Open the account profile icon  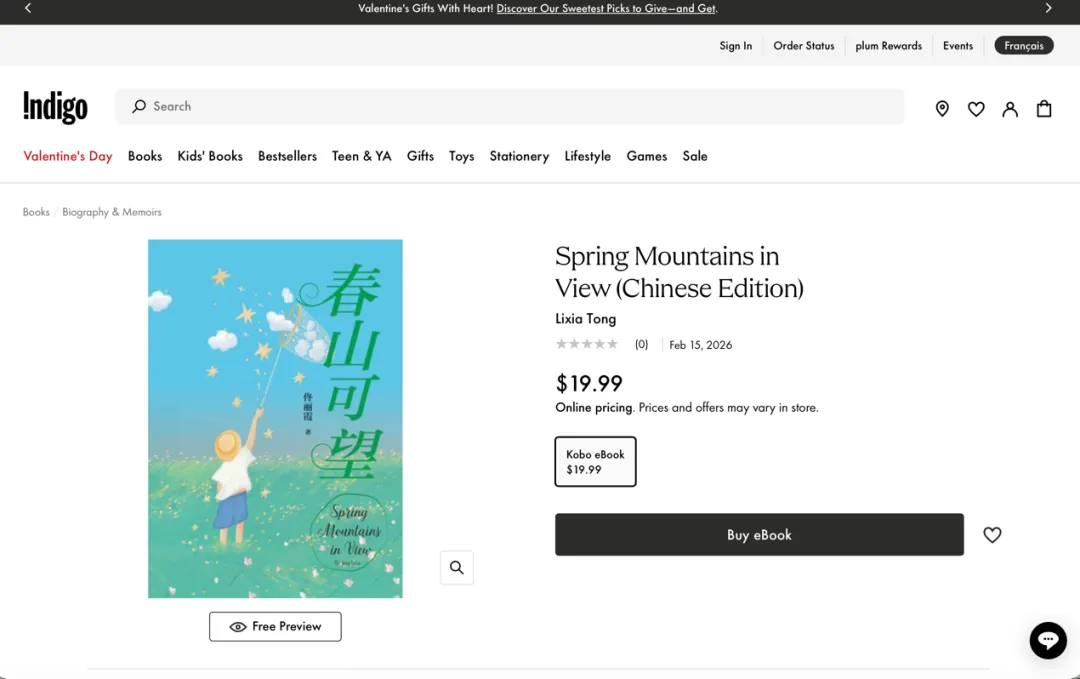point(1010,109)
